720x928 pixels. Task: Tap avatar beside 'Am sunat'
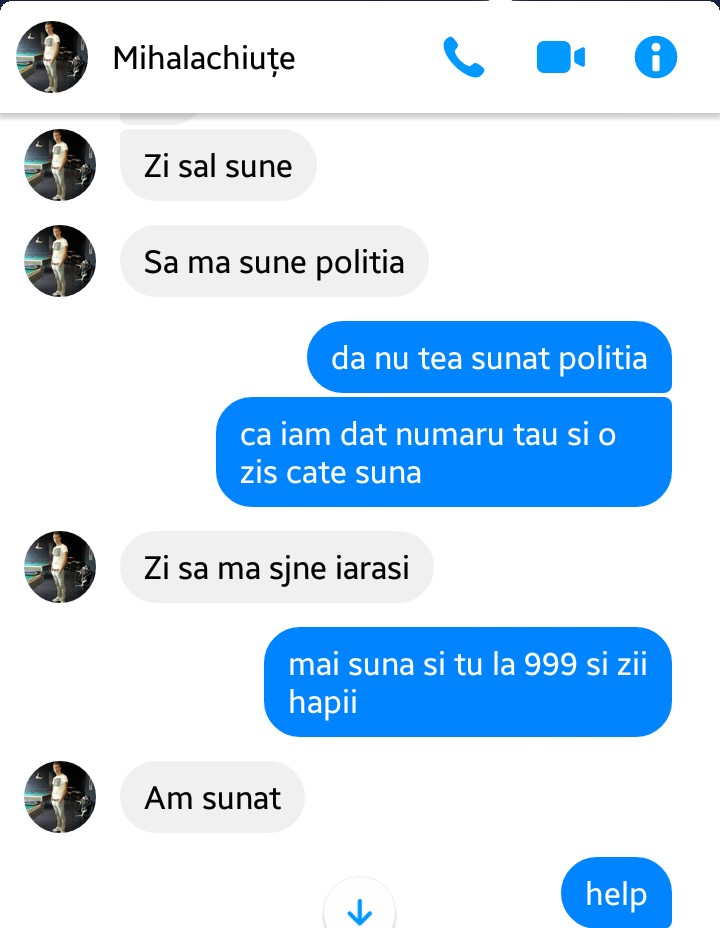(60, 797)
